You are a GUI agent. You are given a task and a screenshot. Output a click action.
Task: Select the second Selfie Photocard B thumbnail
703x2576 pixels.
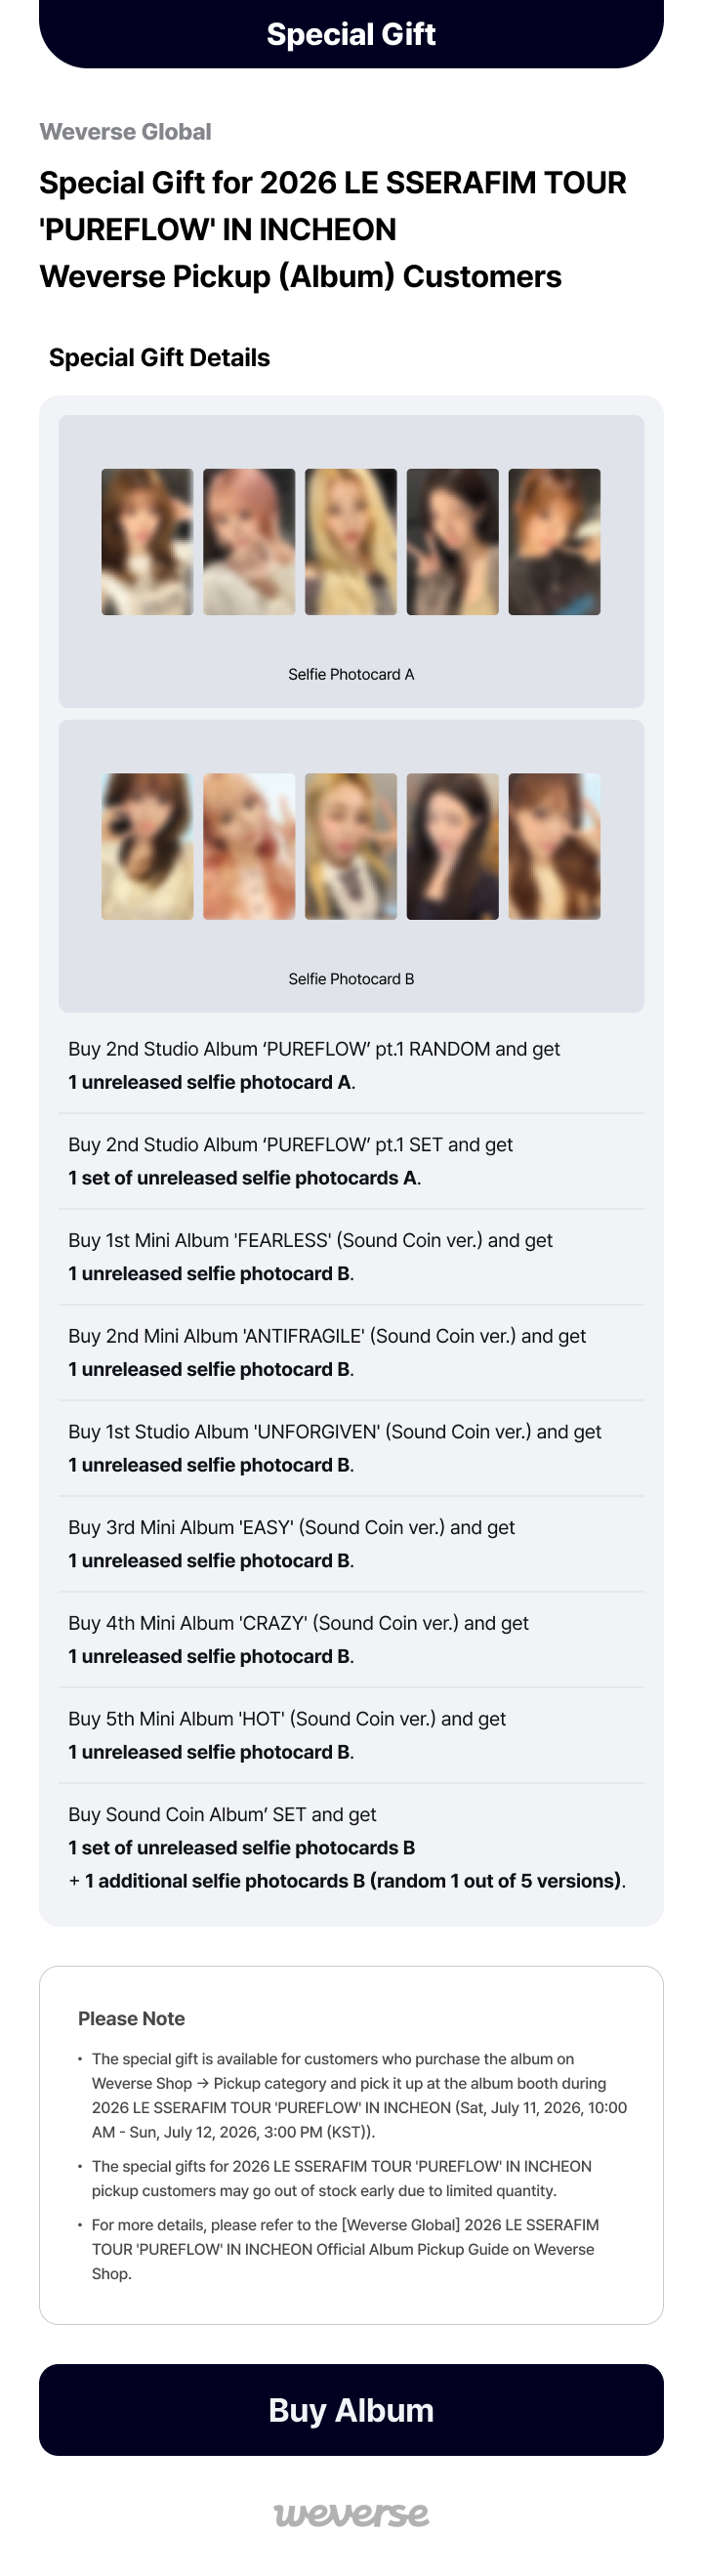tap(249, 846)
